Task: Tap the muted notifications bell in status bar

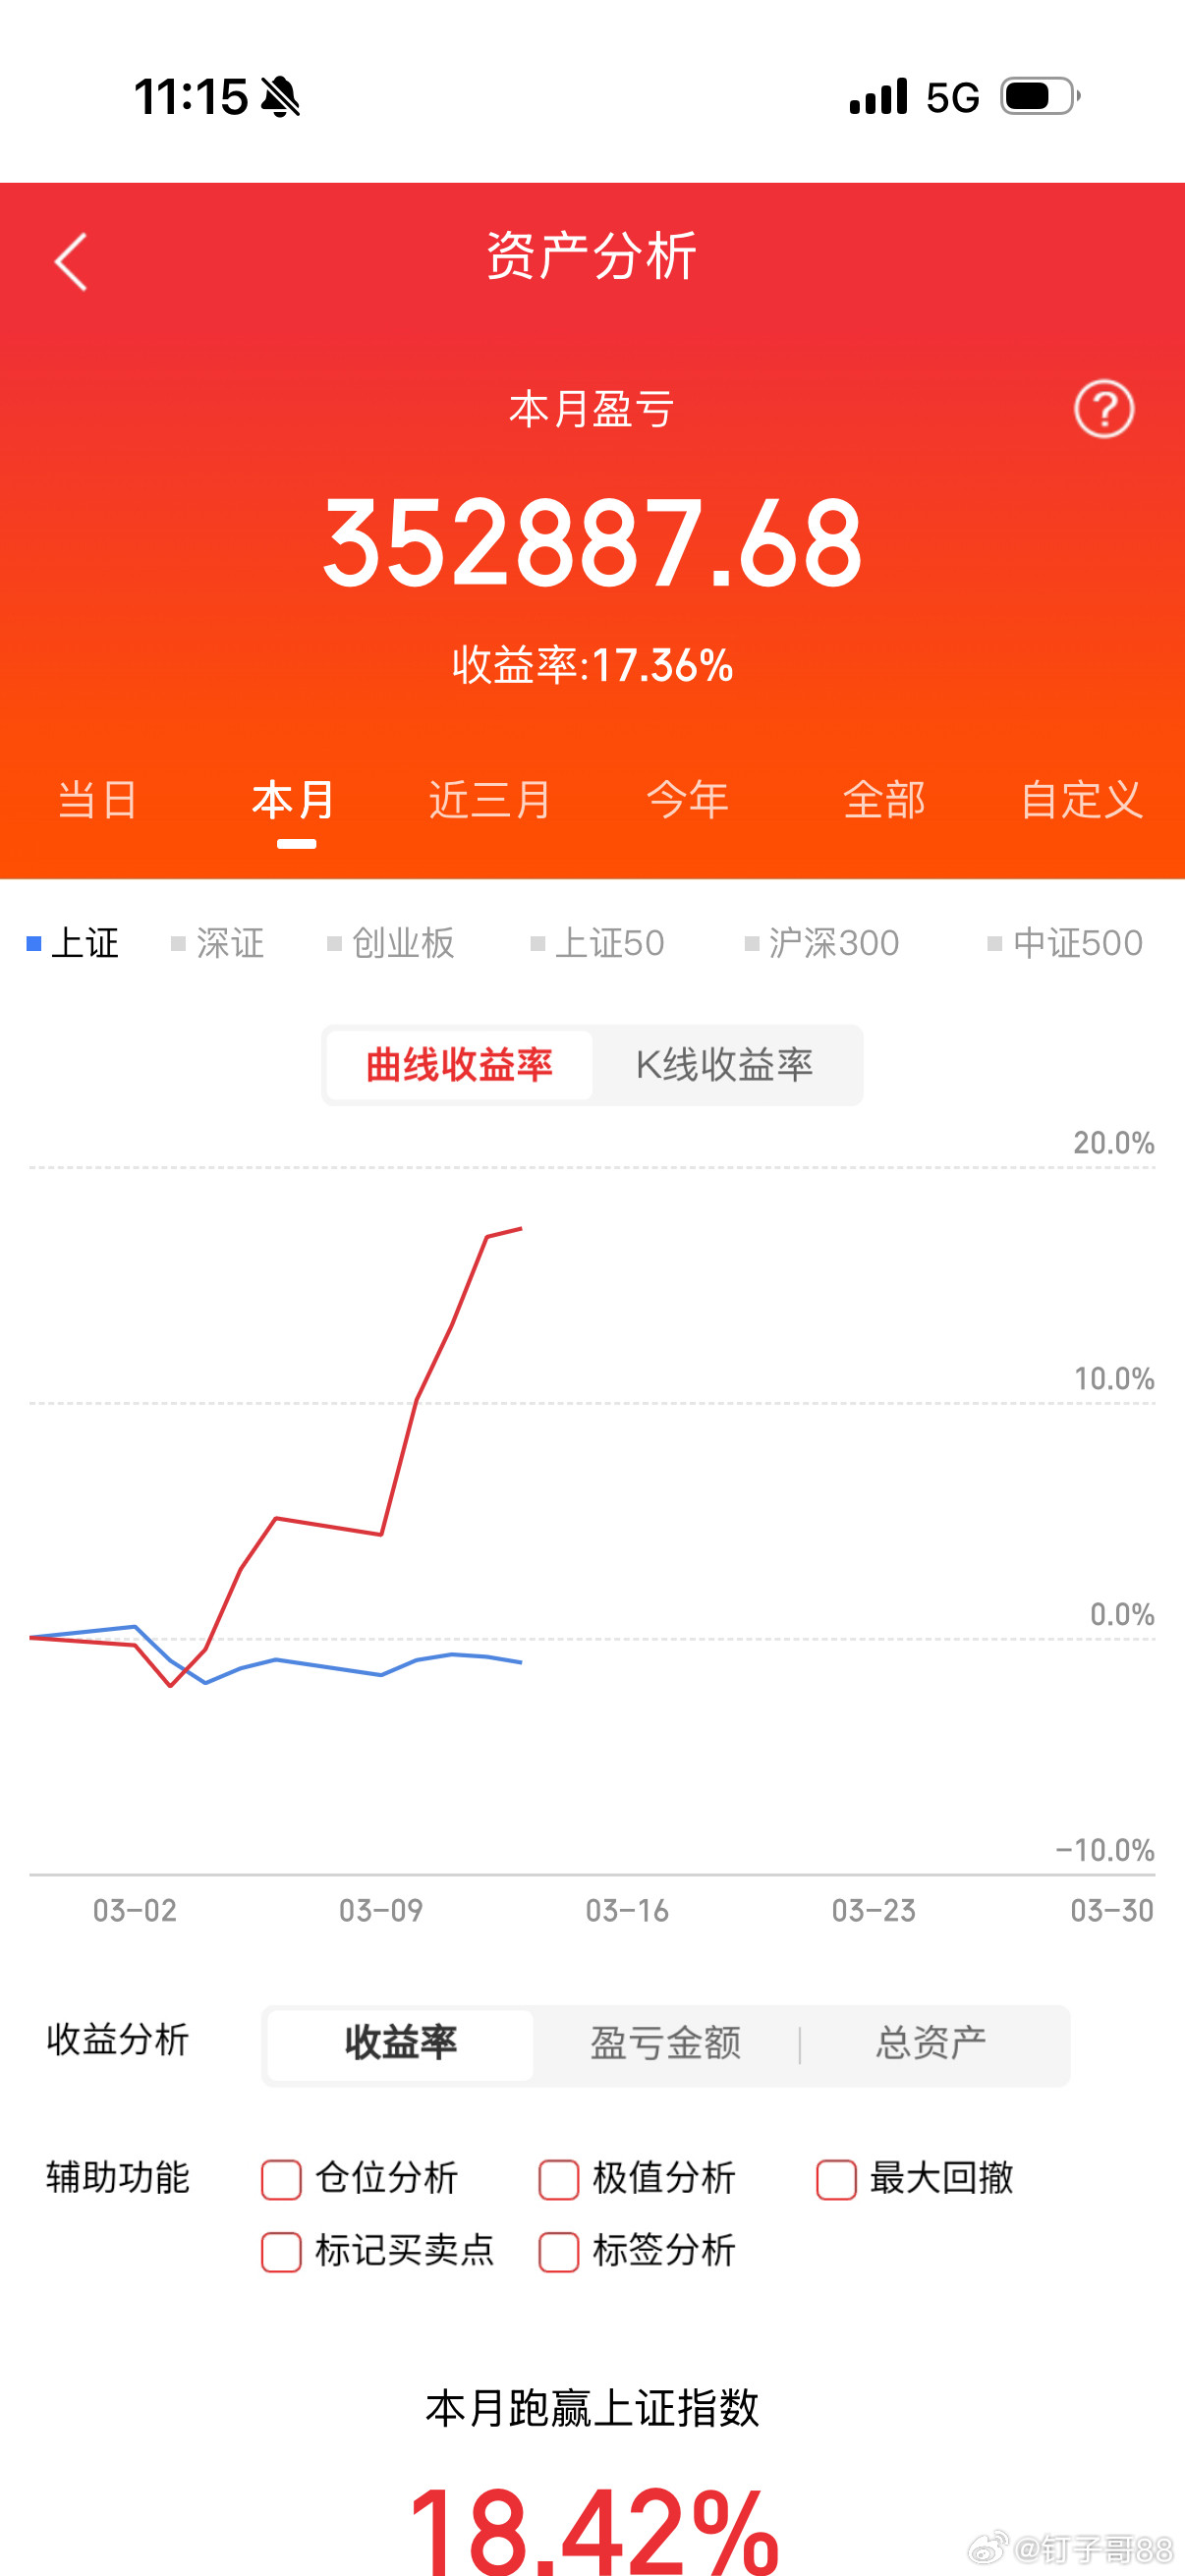Action: pyautogui.click(x=278, y=95)
